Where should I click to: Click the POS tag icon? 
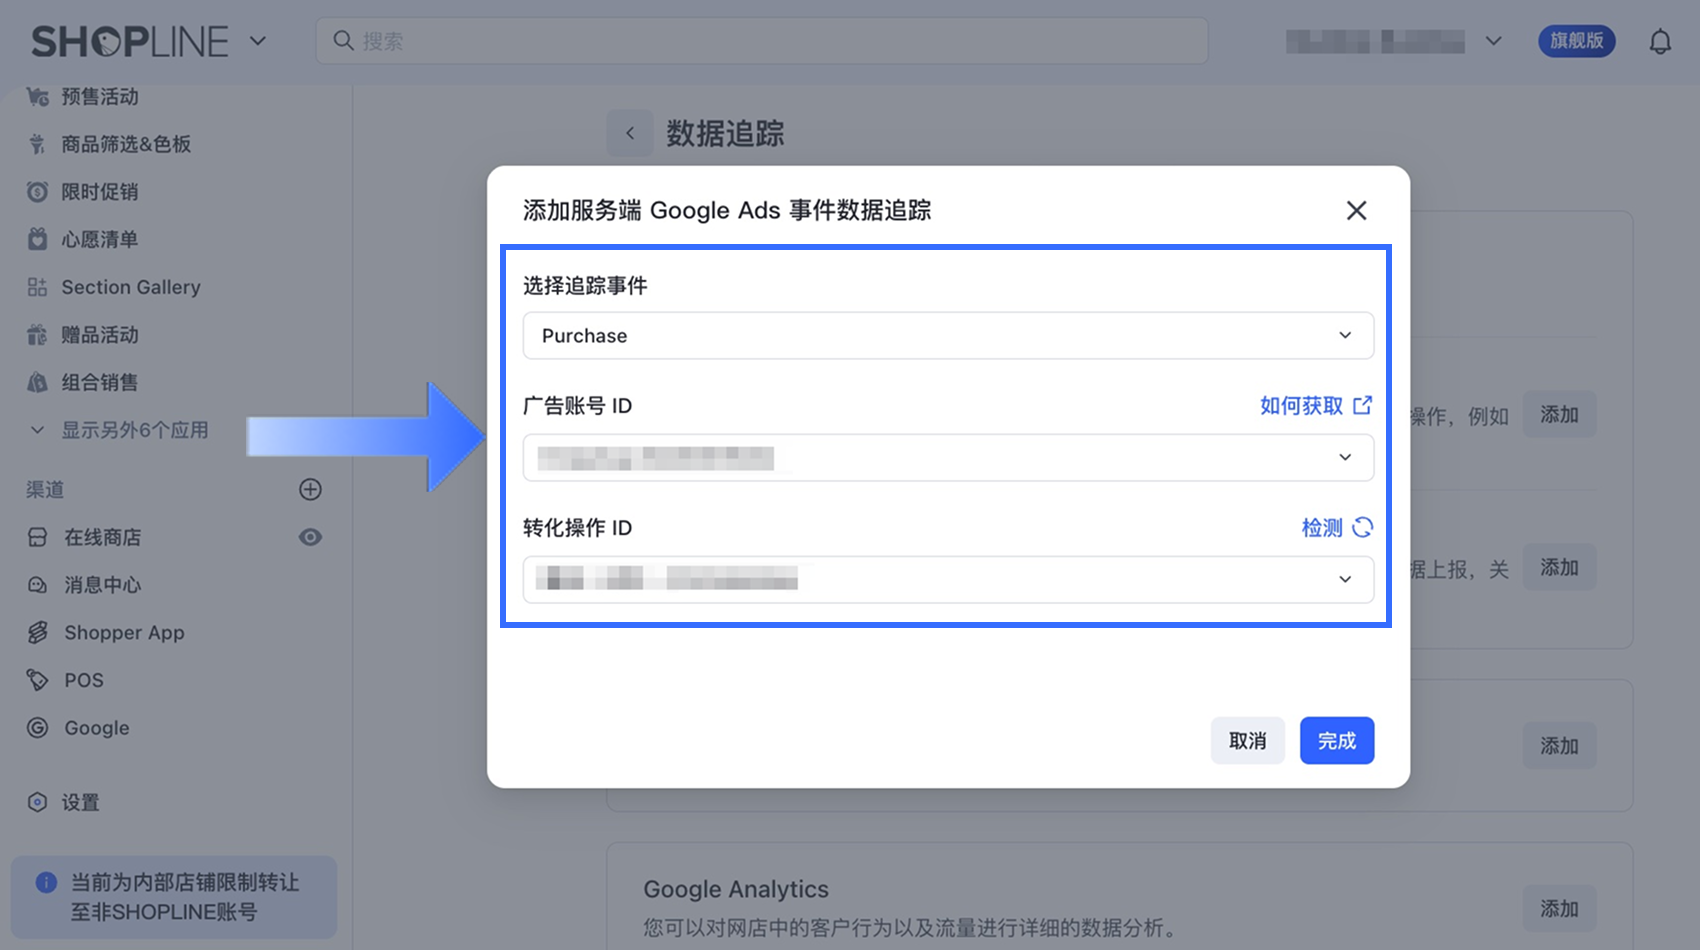click(38, 680)
